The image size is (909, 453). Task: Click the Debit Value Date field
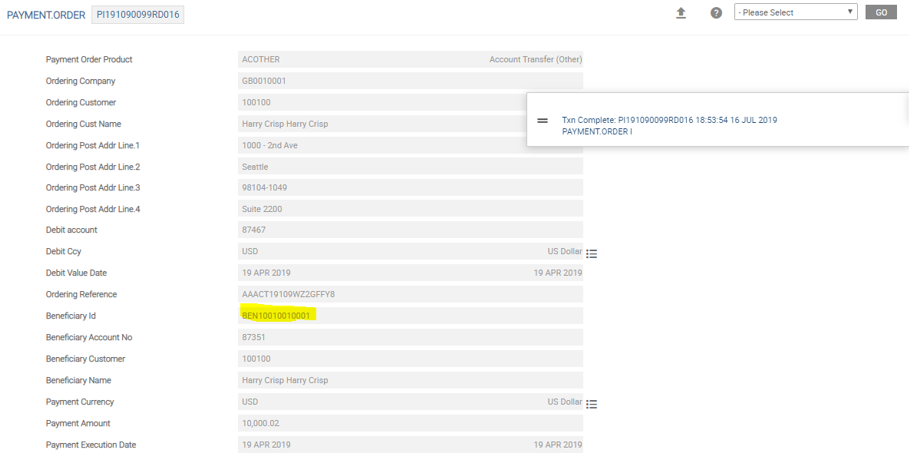(x=410, y=273)
